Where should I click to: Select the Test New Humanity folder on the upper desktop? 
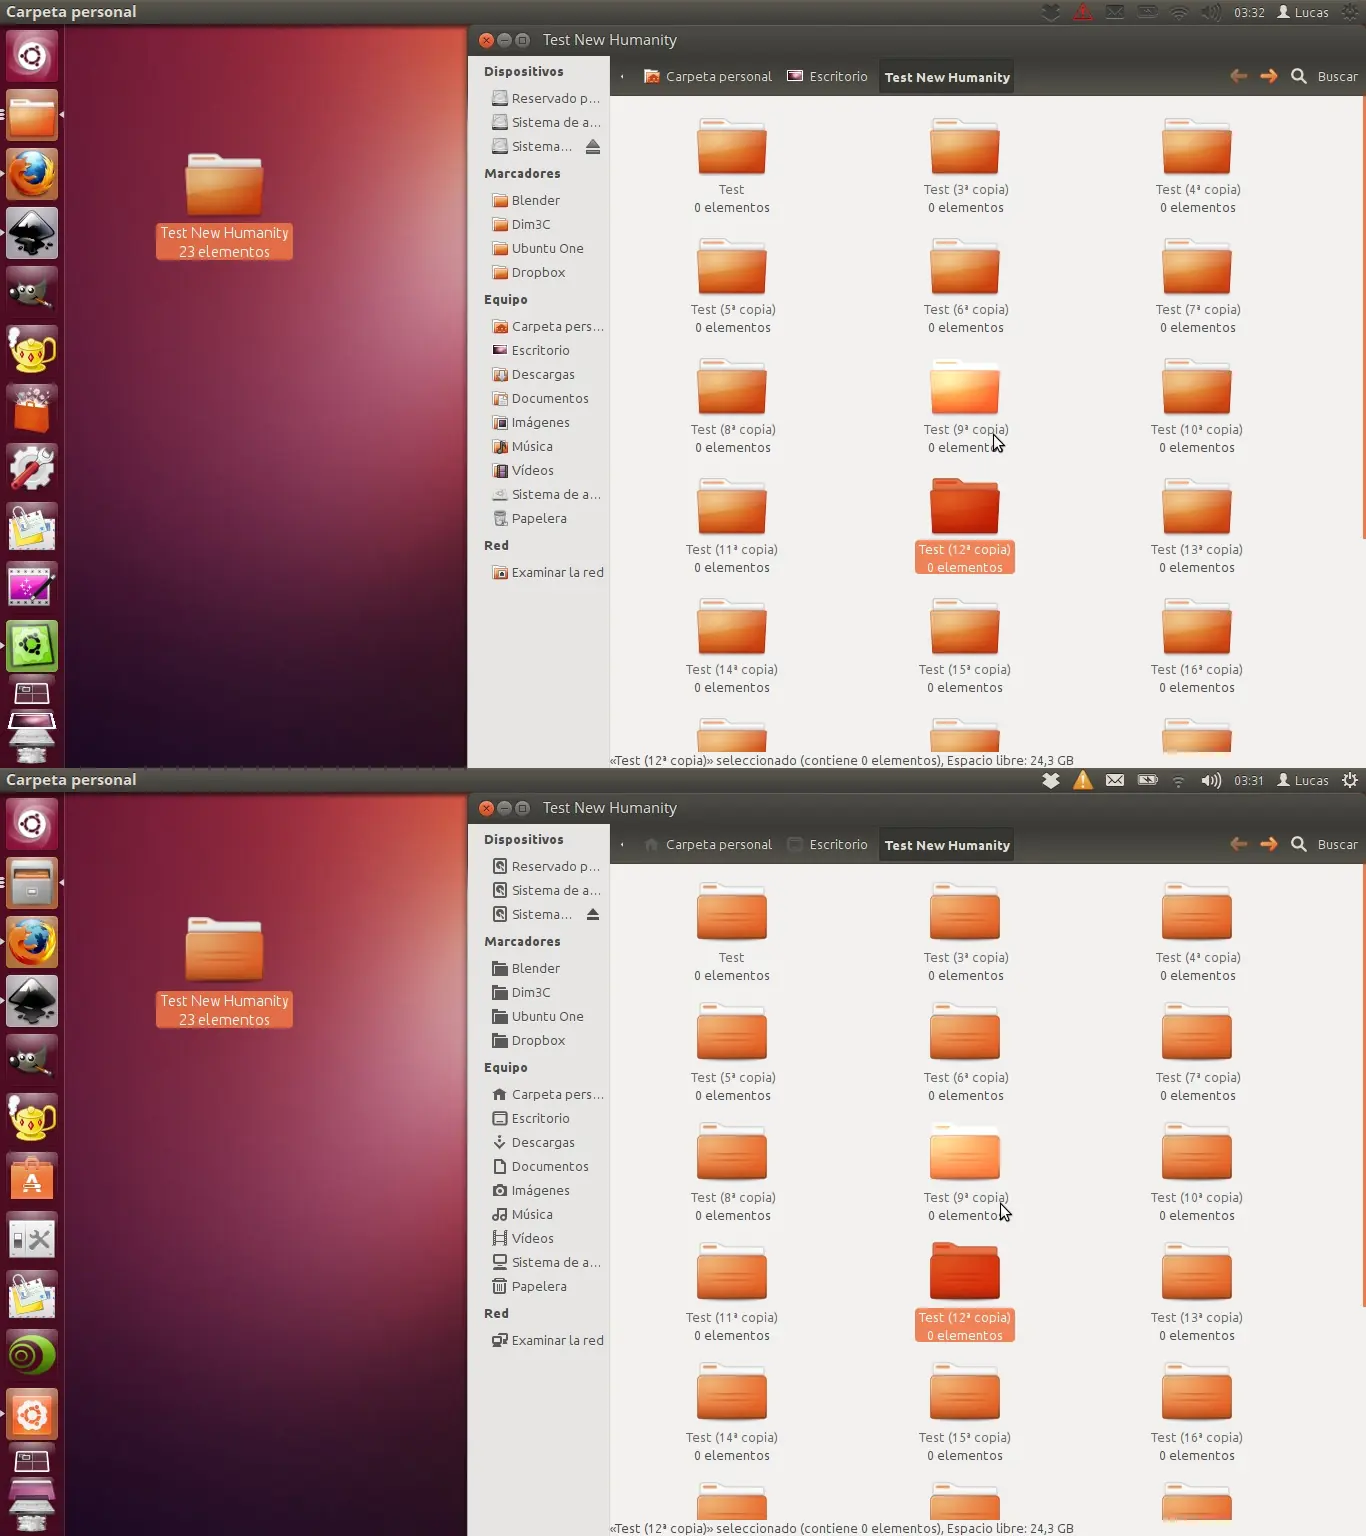224,206
